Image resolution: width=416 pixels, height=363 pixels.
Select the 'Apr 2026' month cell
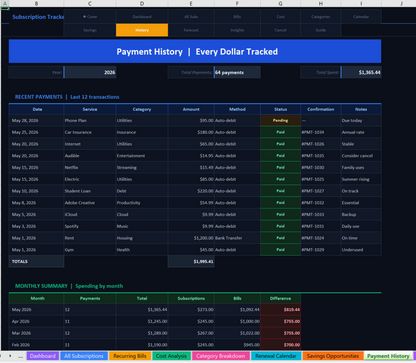pyautogui.click(x=36, y=321)
